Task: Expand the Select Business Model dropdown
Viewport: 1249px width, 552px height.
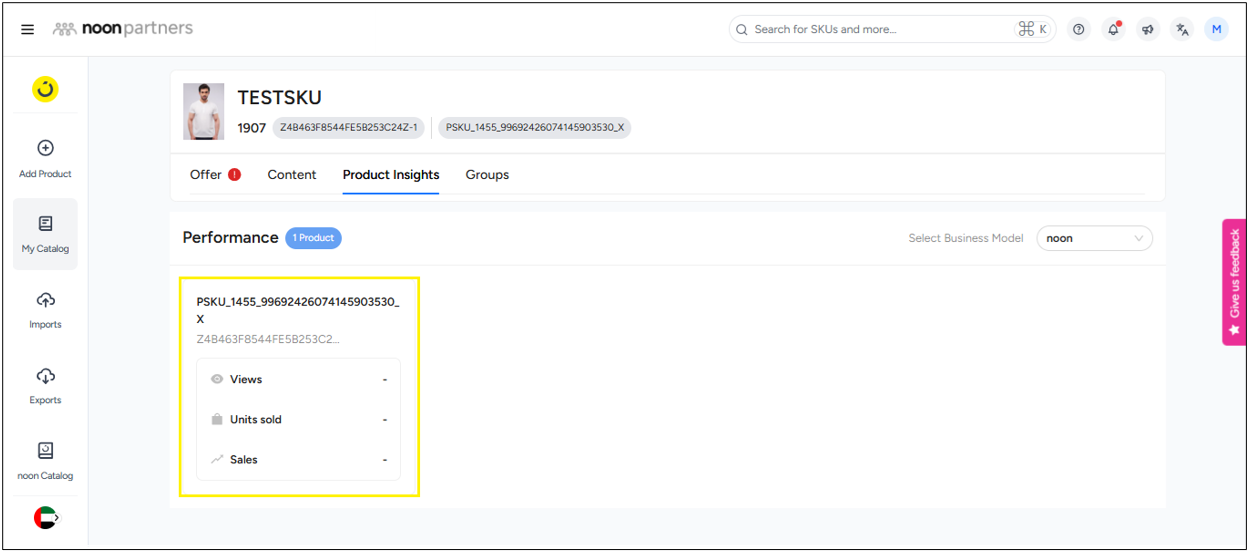Action: coord(1094,238)
